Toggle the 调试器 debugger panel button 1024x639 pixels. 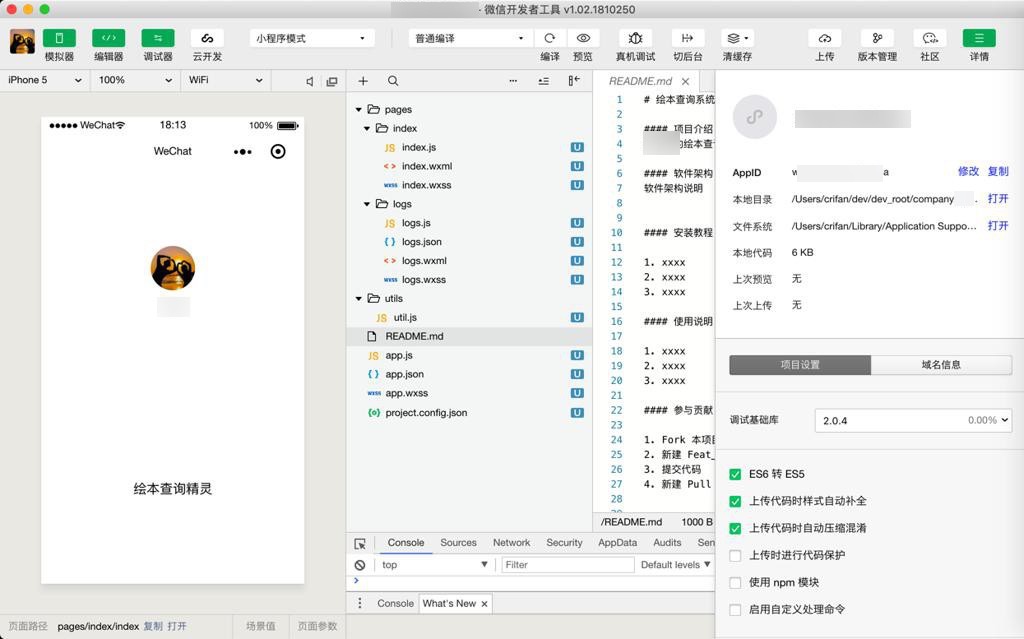click(158, 38)
